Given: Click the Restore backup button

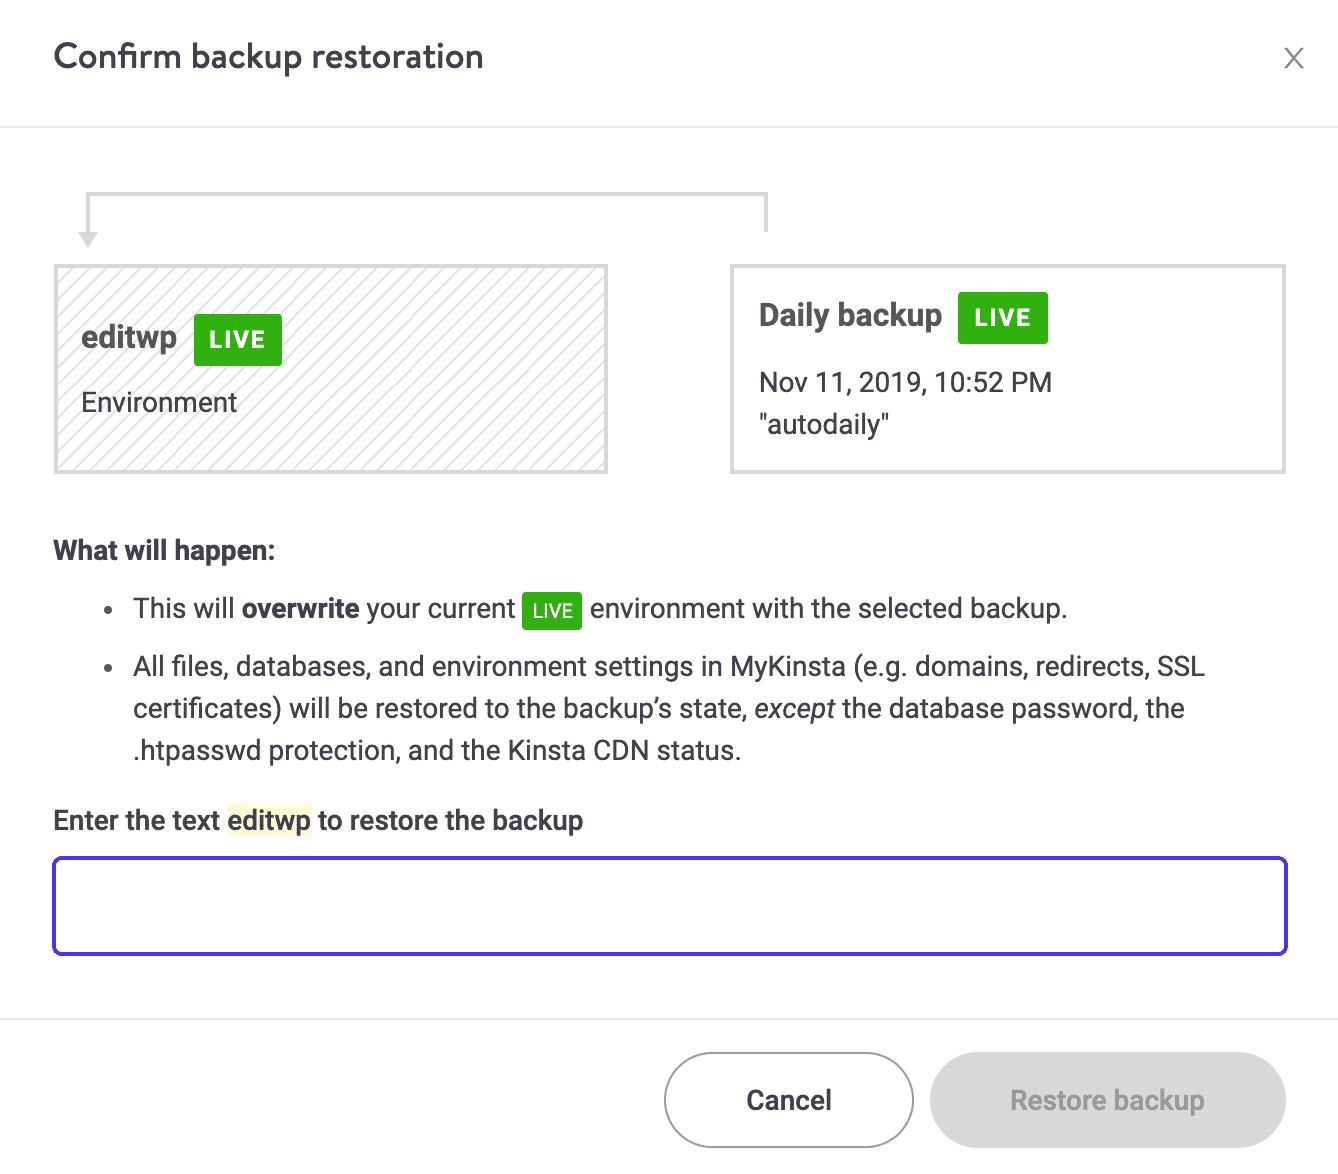Looking at the screenshot, I should (1107, 1099).
